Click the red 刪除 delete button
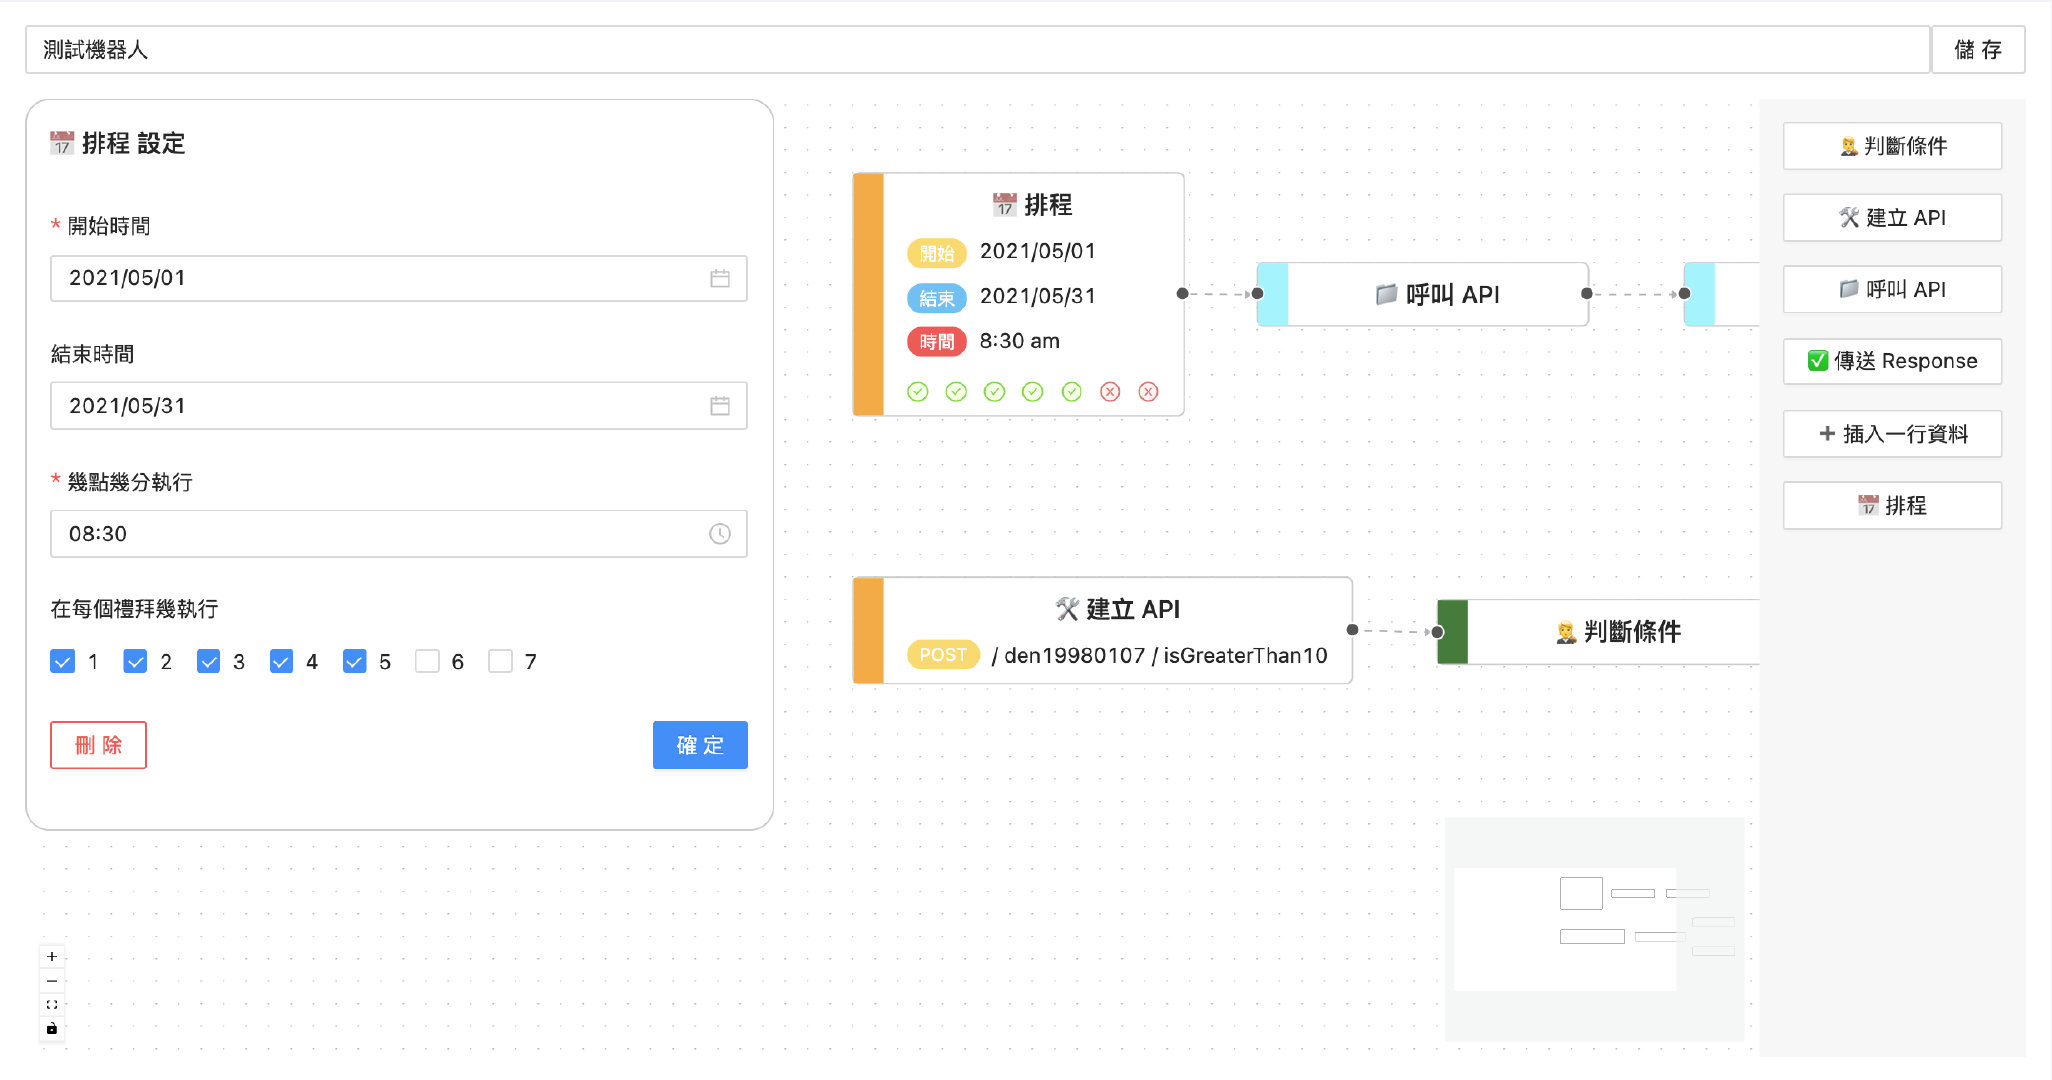The width and height of the screenshot is (2052, 1080). coord(98,745)
